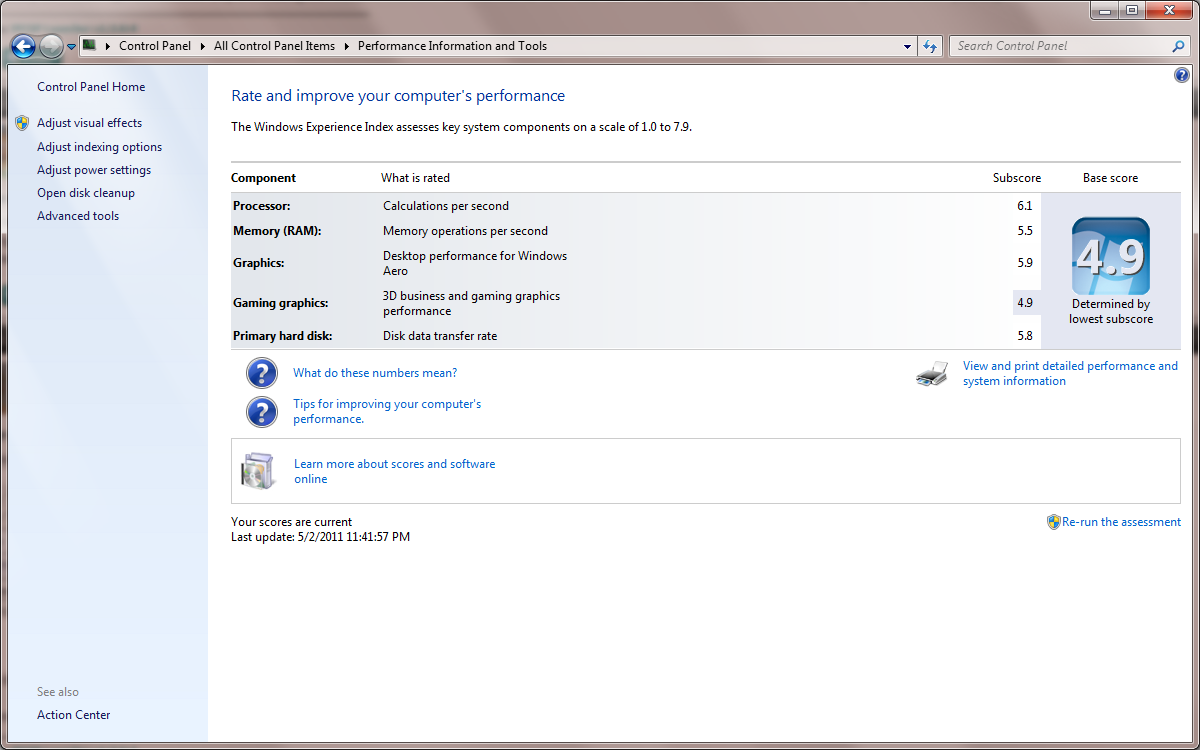
Task: Click the Back navigation arrow button
Action: (x=23, y=46)
